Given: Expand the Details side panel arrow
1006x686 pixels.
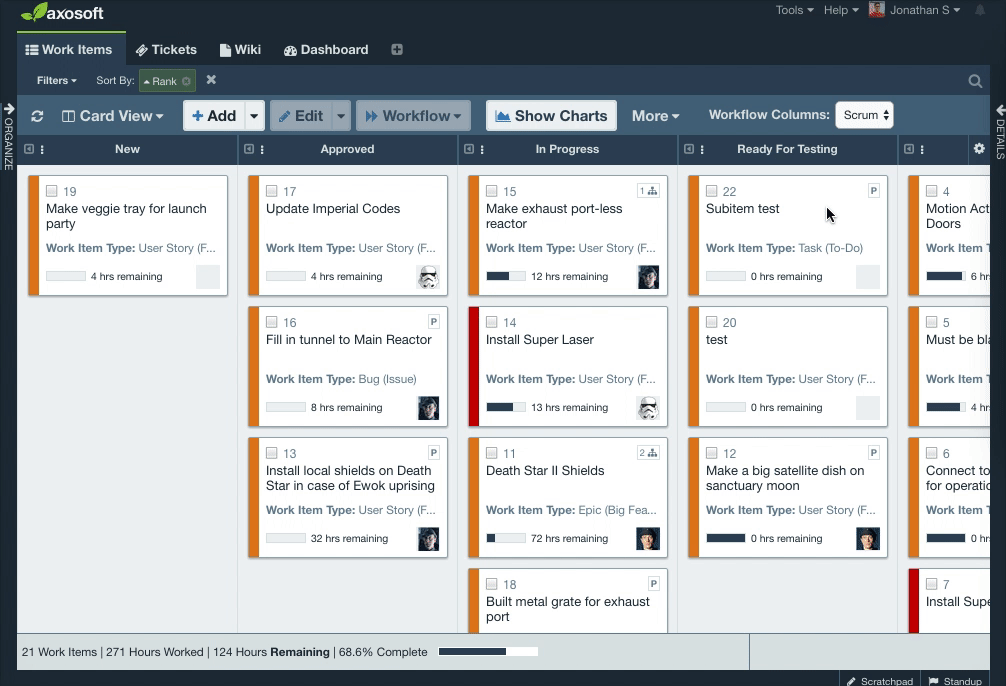Looking at the screenshot, I should 1000,110.
